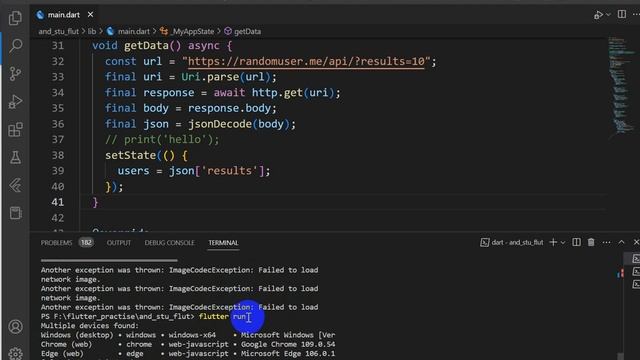Switch to the OUTPUT panel tab
This screenshot has height=360, width=640.
point(119,243)
